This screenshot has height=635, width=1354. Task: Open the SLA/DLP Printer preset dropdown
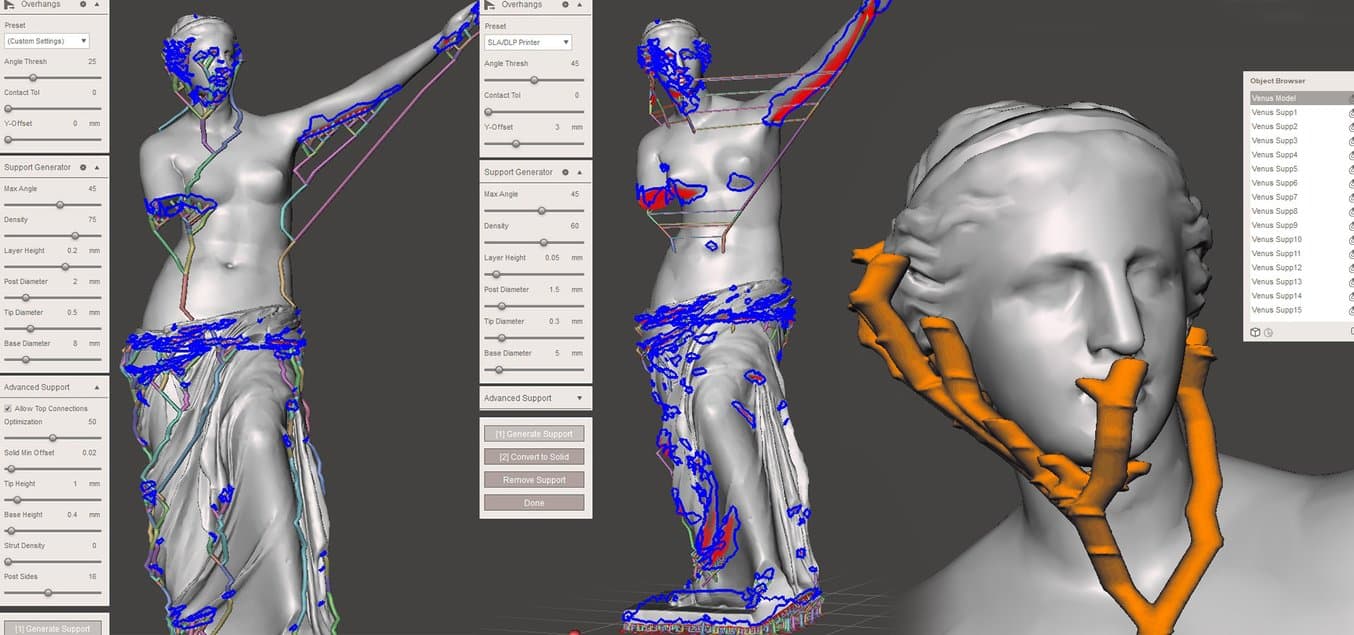point(528,42)
